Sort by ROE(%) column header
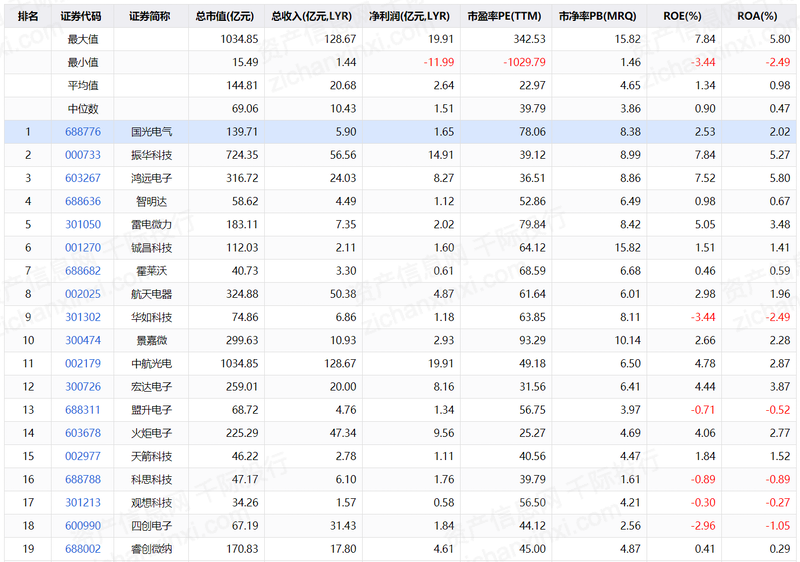Image resolution: width=800 pixels, height=562 pixels. [x=682, y=16]
